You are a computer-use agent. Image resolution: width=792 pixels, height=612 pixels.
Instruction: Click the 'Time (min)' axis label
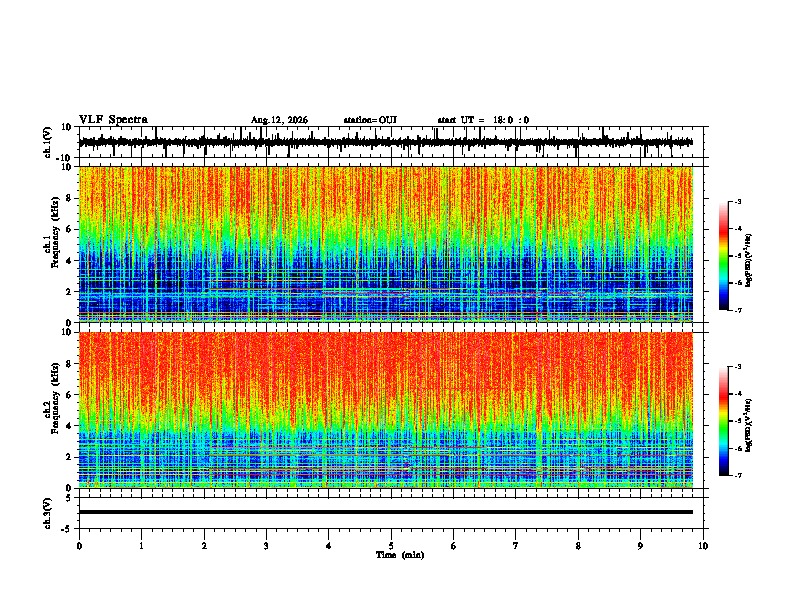[x=400, y=555]
